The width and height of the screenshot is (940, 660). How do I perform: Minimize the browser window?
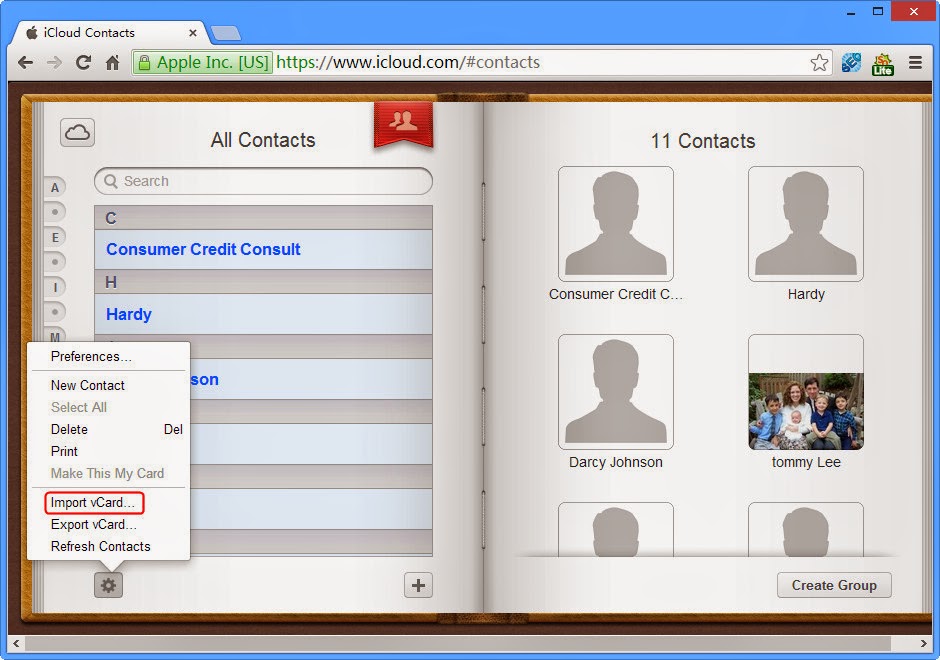click(x=850, y=12)
